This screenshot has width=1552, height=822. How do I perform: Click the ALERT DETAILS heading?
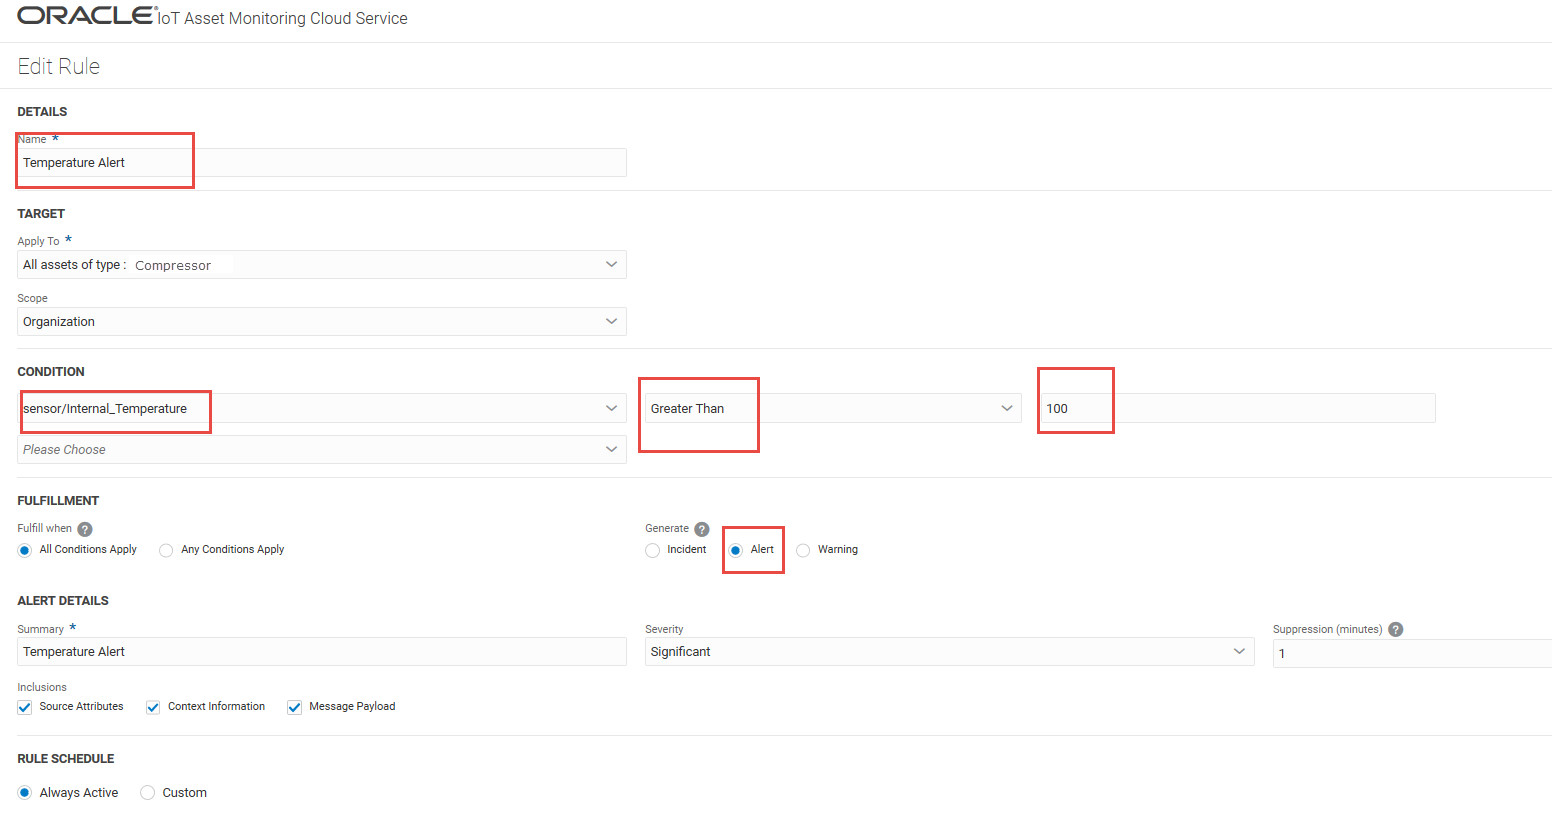pyautogui.click(x=63, y=601)
